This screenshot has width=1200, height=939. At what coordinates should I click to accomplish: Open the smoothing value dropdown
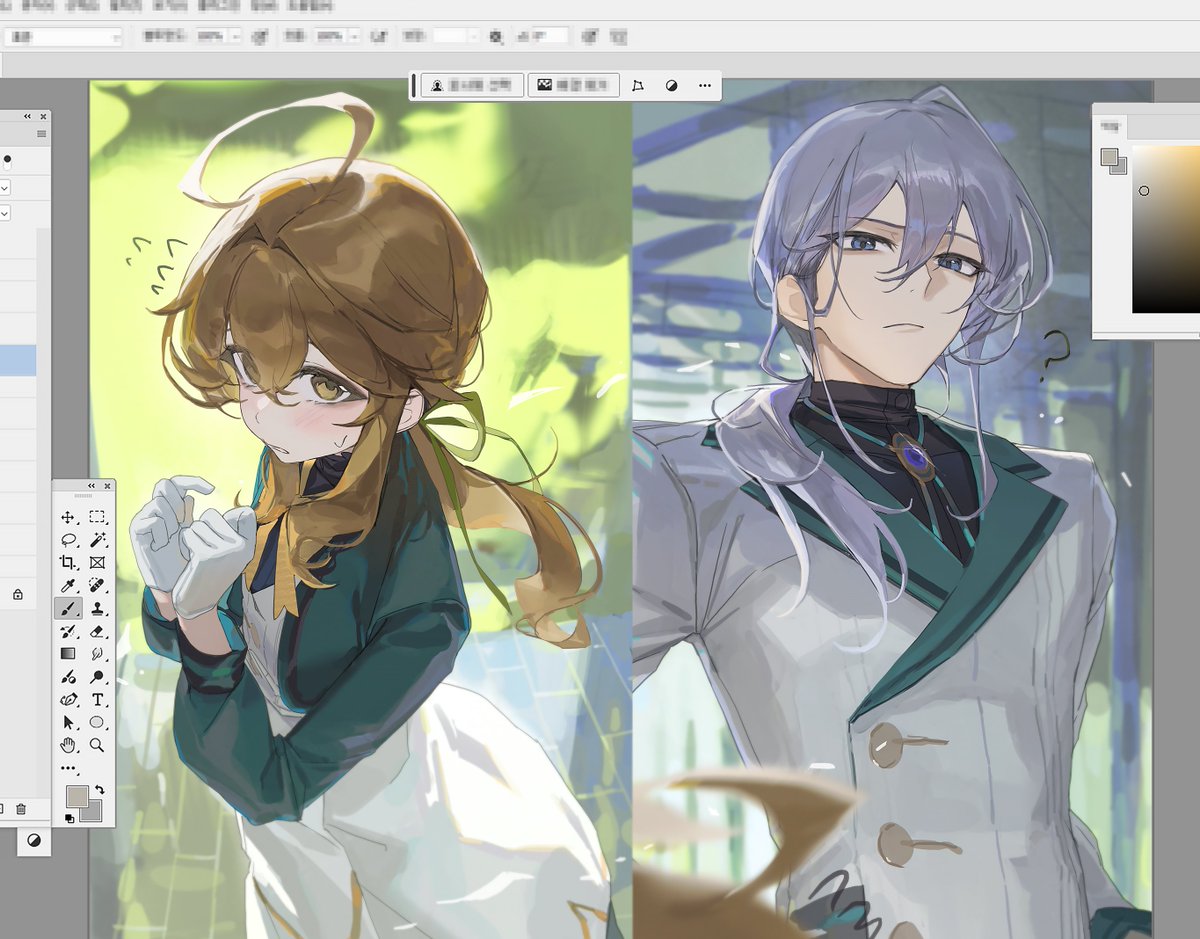(x=474, y=36)
